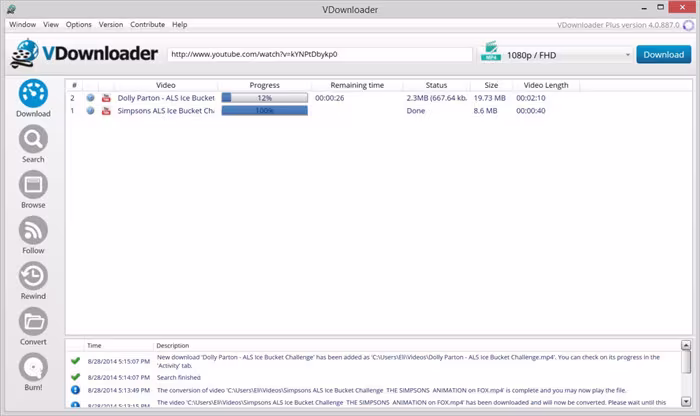Open the Rewind history section

[33, 281]
